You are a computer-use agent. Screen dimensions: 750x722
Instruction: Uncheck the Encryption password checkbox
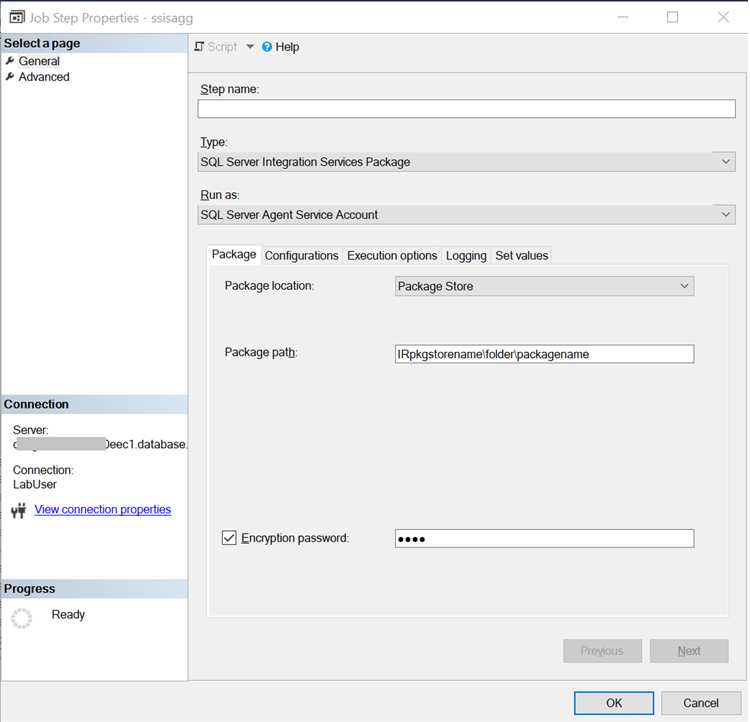(229, 538)
